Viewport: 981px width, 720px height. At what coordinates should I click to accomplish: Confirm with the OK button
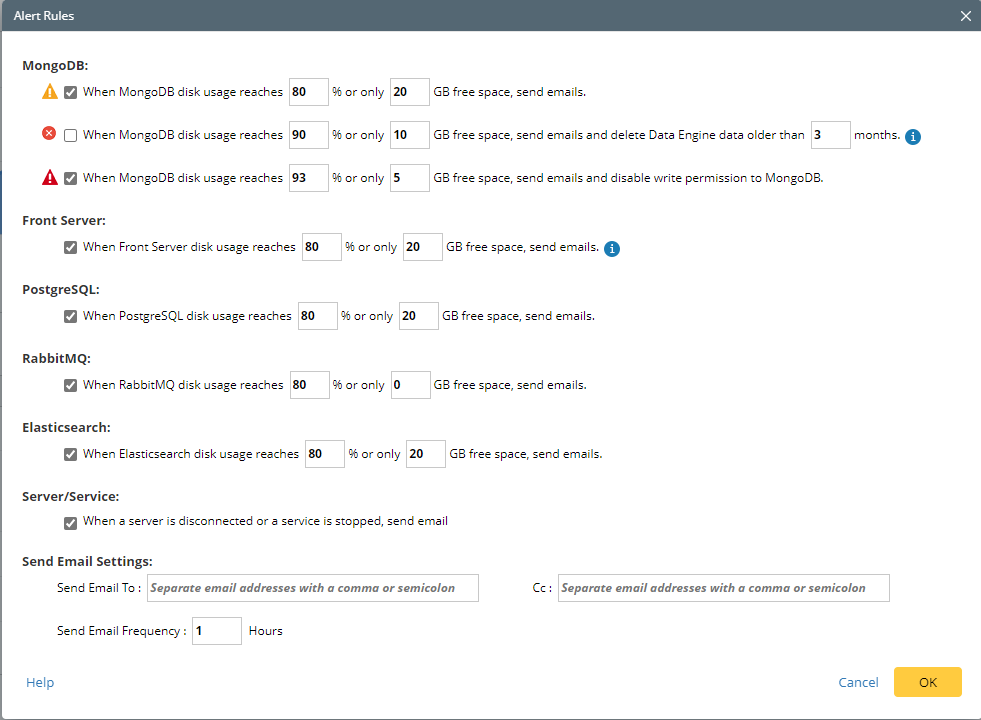coord(927,682)
